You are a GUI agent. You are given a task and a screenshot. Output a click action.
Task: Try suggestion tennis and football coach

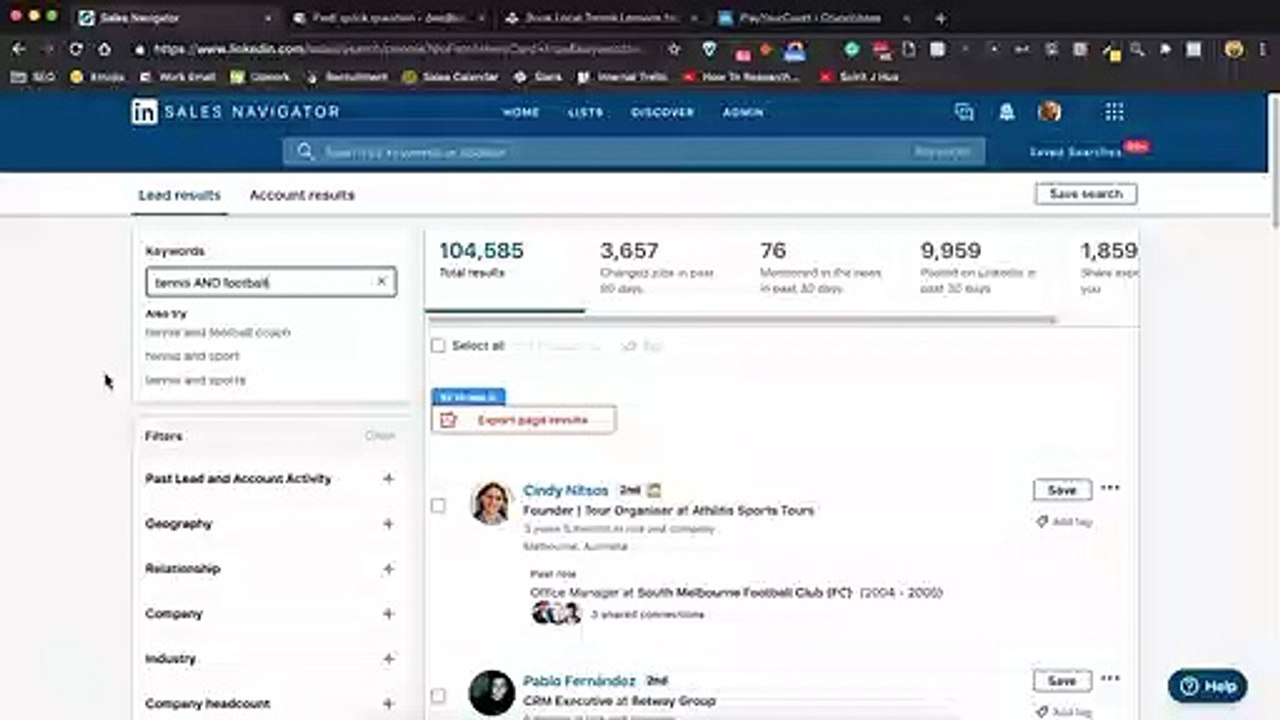tap(218, 332)
